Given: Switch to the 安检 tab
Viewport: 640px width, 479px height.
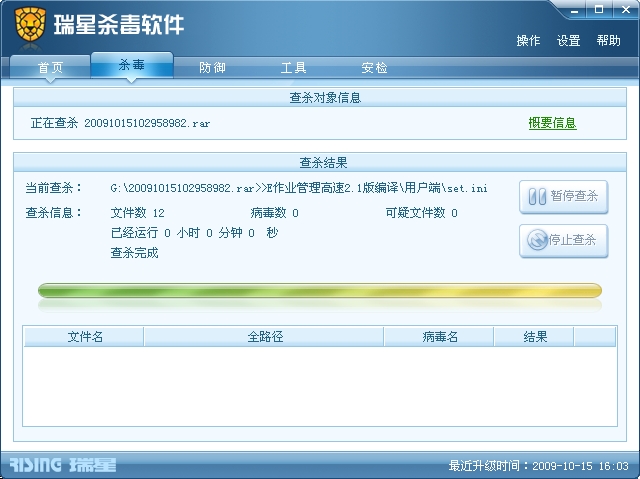Looking at the screenshot, I should point(374,67).
